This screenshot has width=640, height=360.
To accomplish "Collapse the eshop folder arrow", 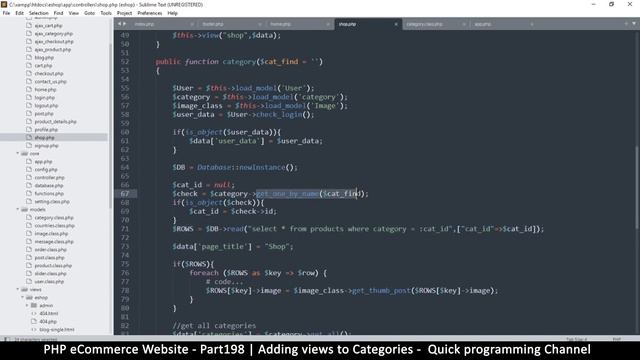I will (22, 298).
